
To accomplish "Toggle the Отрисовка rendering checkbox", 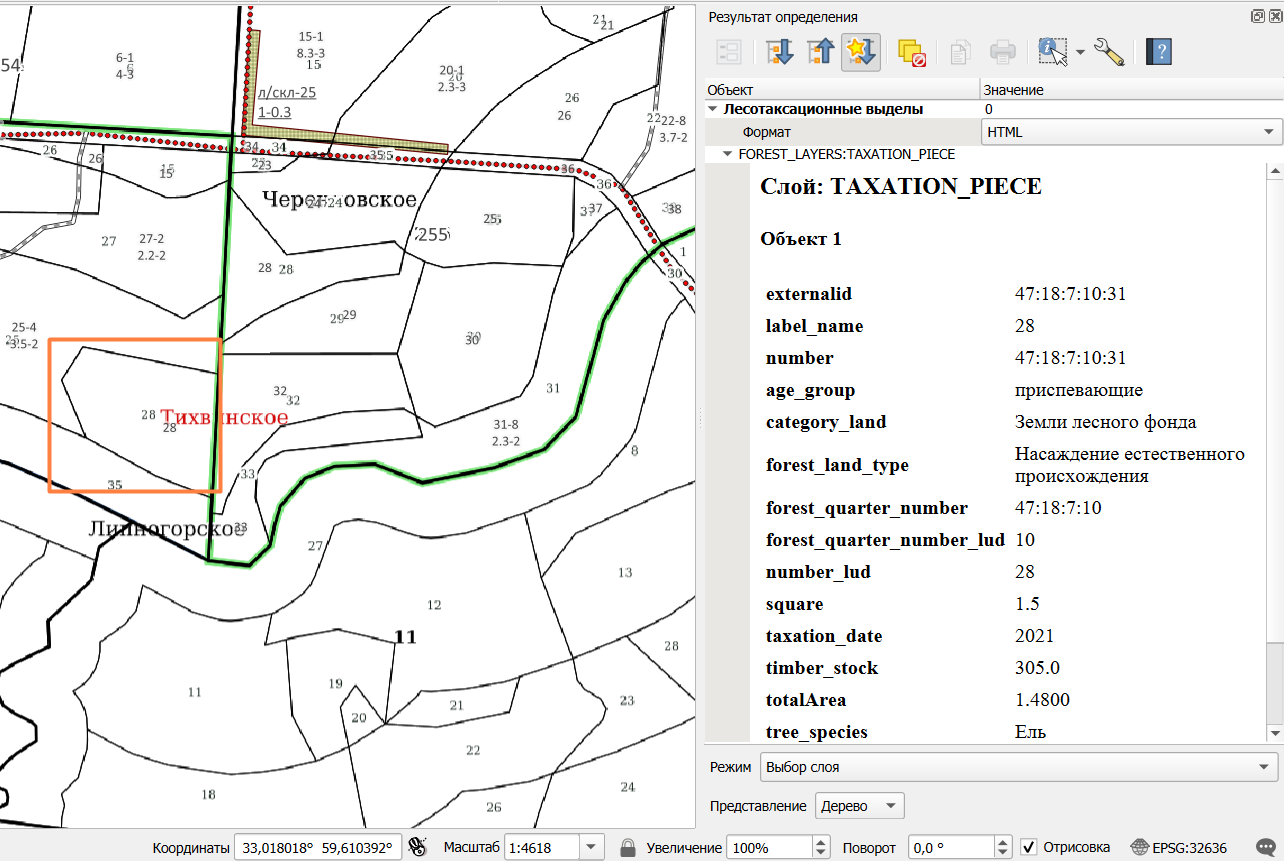I will pos(1029,847).
